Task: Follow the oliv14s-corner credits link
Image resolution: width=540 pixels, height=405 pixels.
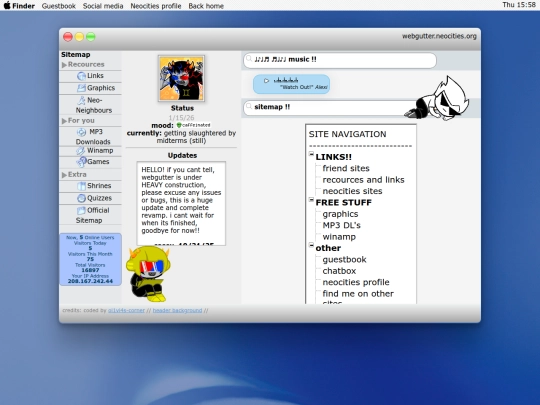Action: 126,310
